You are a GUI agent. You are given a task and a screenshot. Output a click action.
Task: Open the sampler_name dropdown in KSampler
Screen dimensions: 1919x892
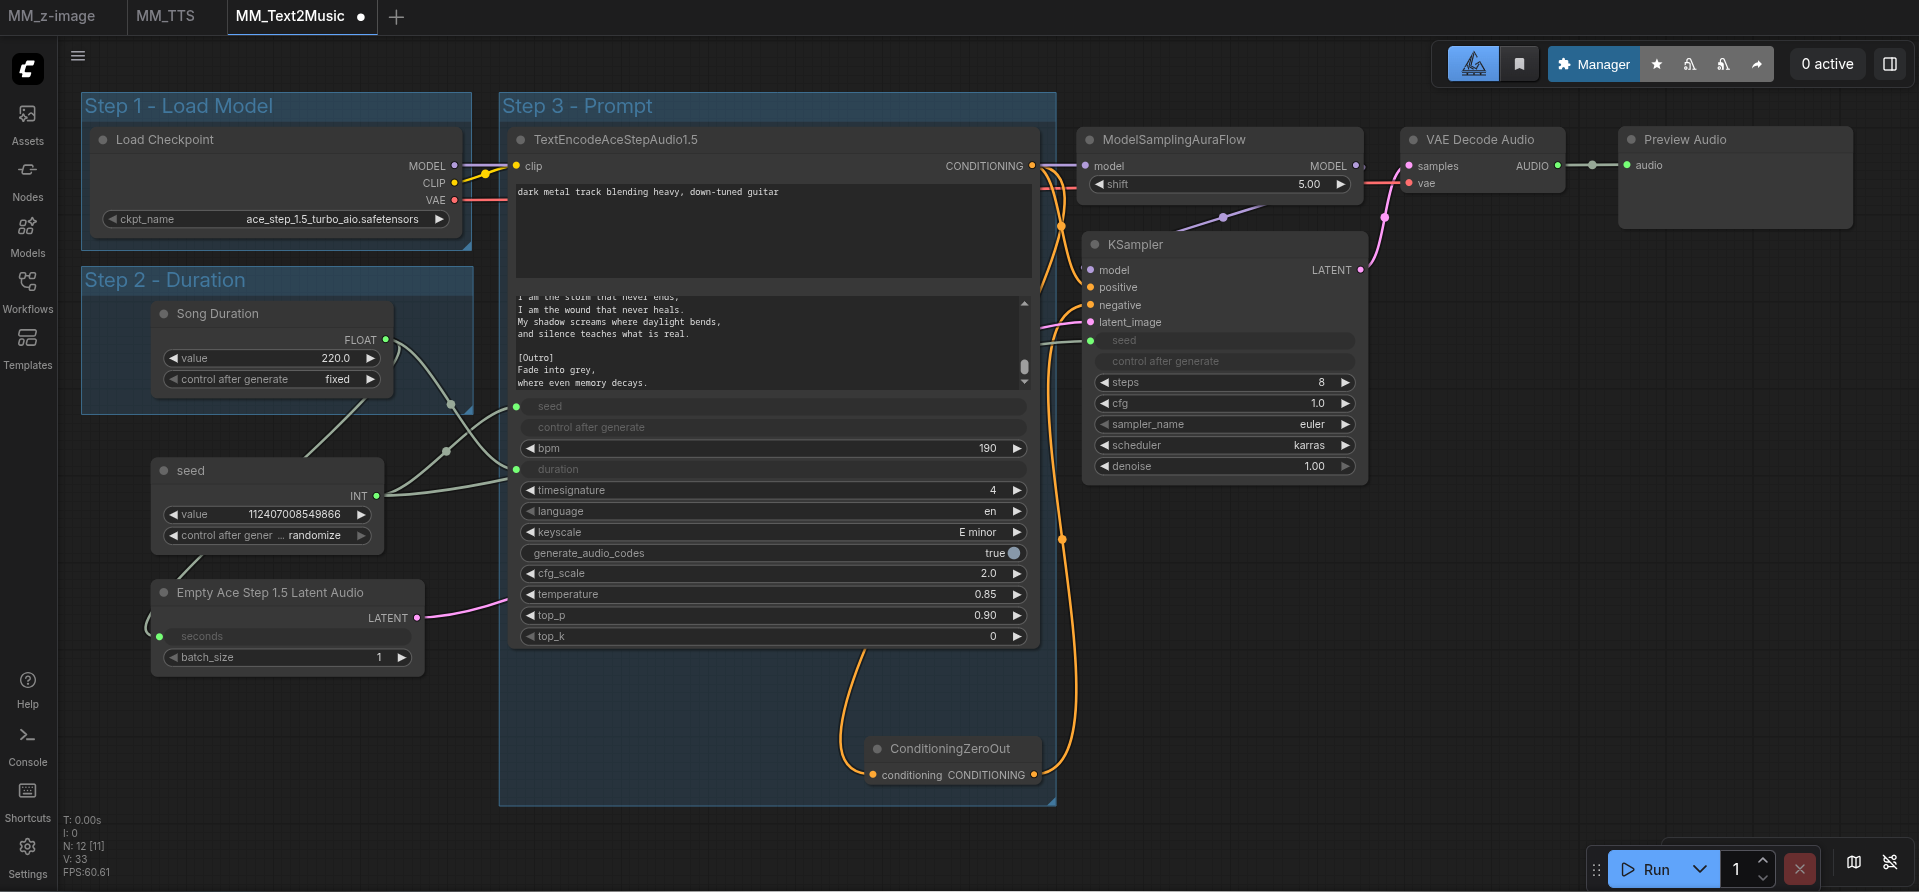click(1224, 424)
